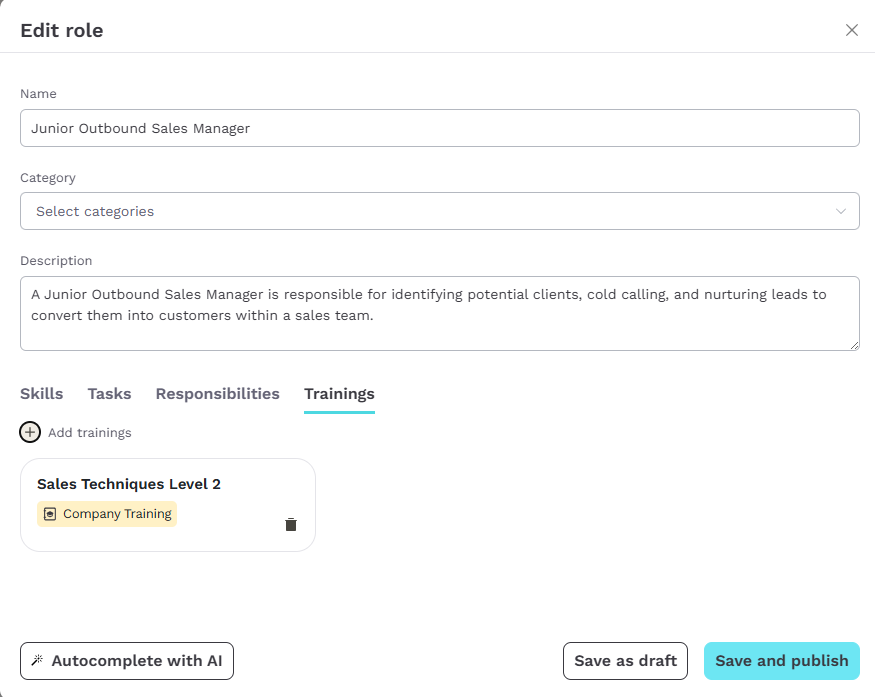Viewport: 875px width, 697px height.
Task: Click the plus icon to add trainings
Action: coord(30,432)
